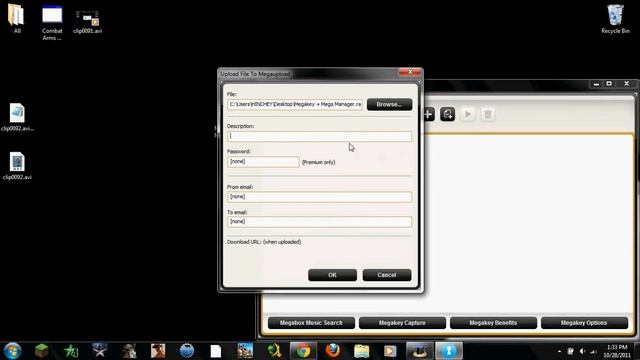The image size is (640, 360).
Task: Open the Windows Start button
Action: (x=13, y=351)
